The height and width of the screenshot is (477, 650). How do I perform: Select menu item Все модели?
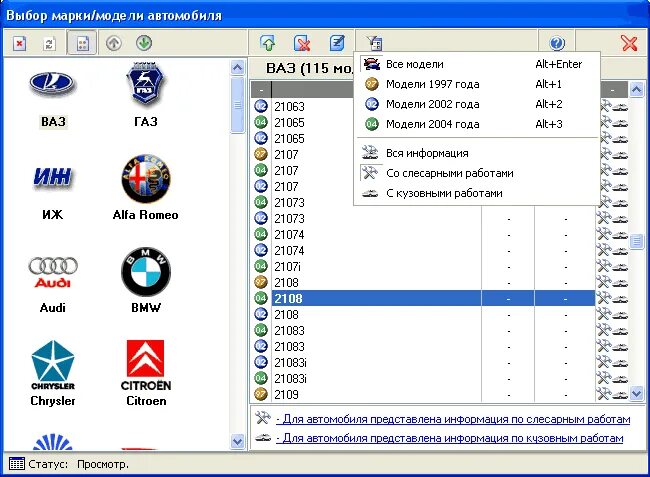pos(477,64)
